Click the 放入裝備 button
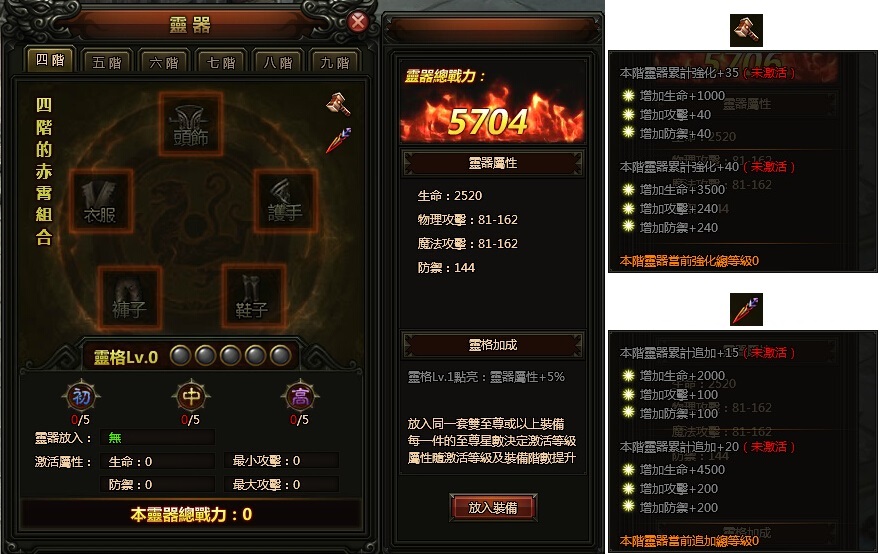882x554 pixels. tap(493, 507)
